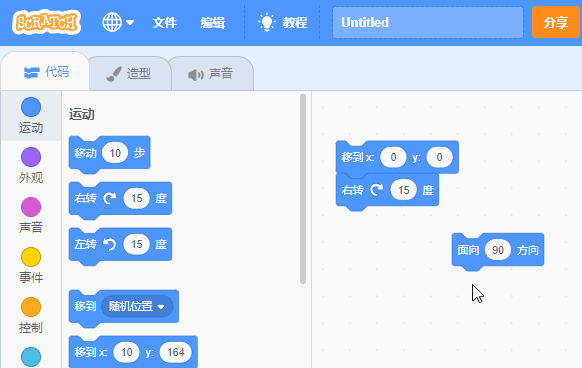Open the 编辑 menu
Image resolution: width=582 pixels, height=368 pixels.
tap(213, 23)
